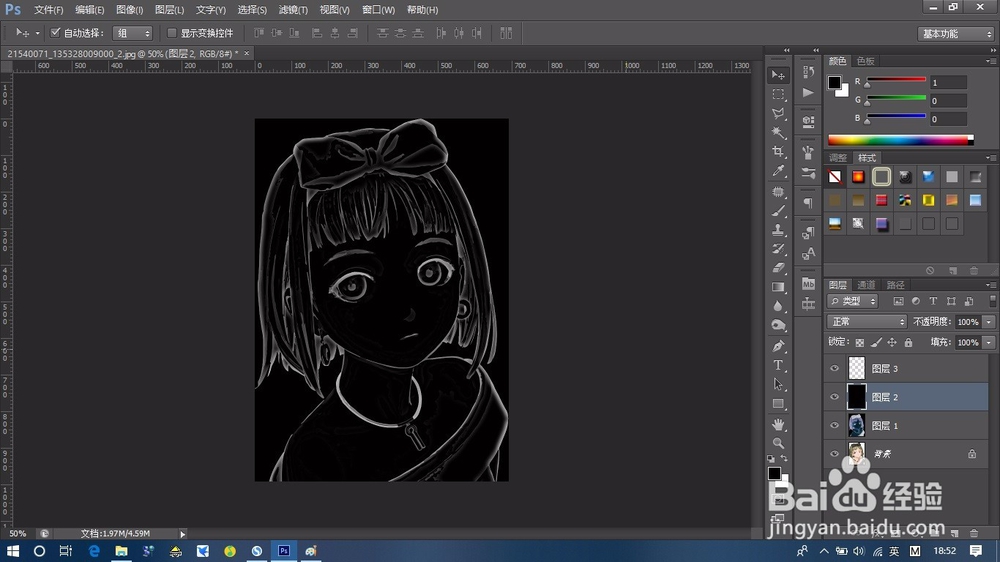The width and height of the screenshot is (1000, 562).
Task: Swap foreground and background colors
Action: (784, 459)
